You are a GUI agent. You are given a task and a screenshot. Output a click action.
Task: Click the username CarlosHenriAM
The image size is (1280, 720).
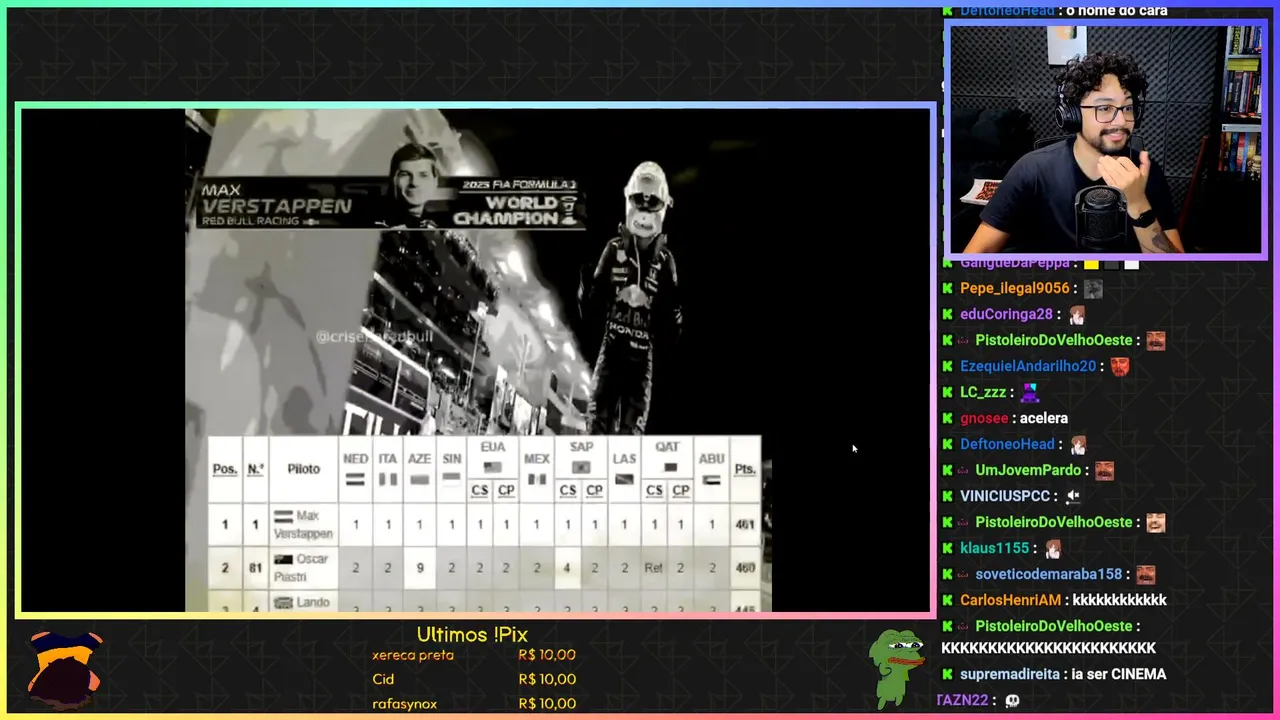pos(1010,600)
